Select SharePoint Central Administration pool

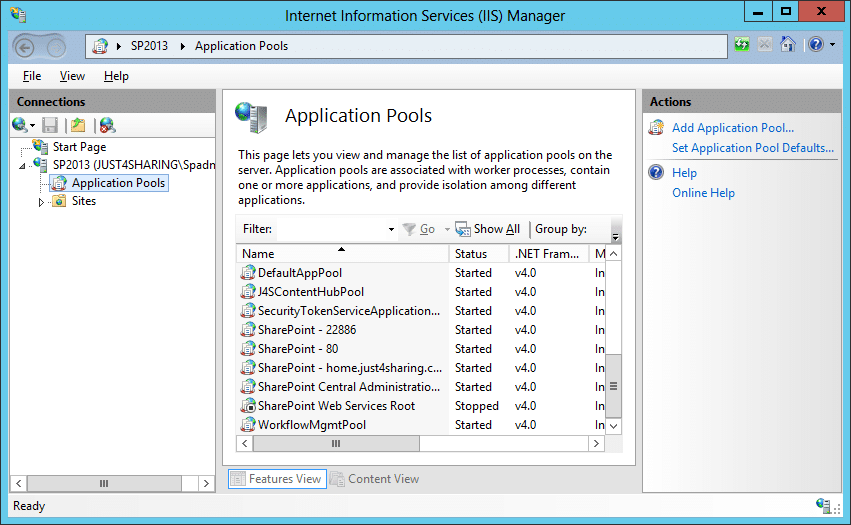coord(421,387)
